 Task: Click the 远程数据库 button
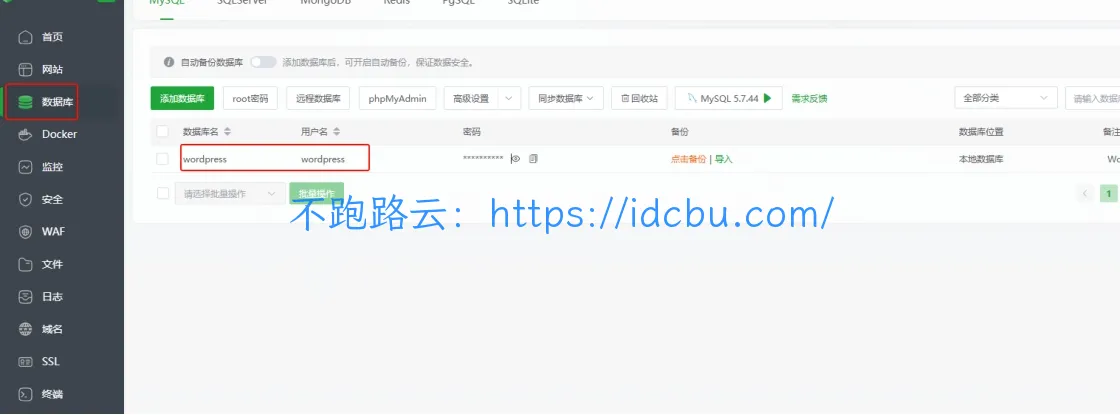(x=318, y=99)
